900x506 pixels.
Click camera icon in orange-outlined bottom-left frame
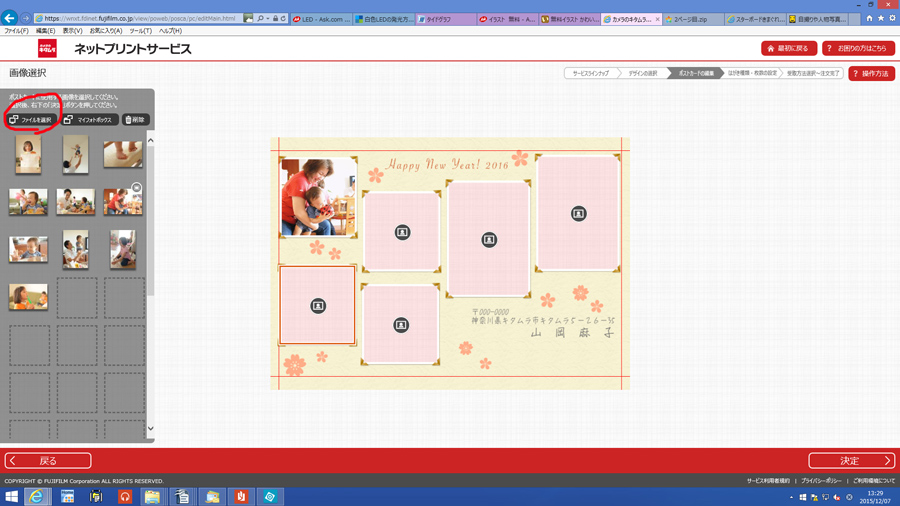(318, 306)
